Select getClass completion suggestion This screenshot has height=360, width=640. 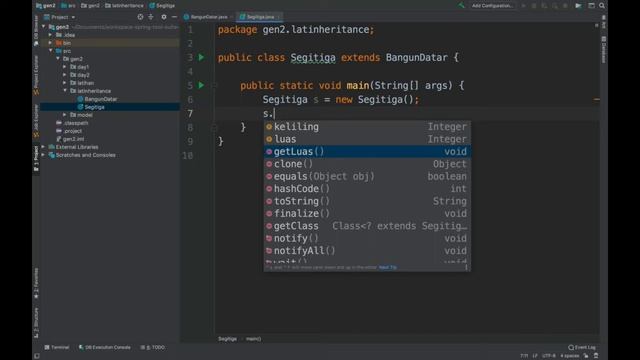pyautogui.click(x=367, y=226)
